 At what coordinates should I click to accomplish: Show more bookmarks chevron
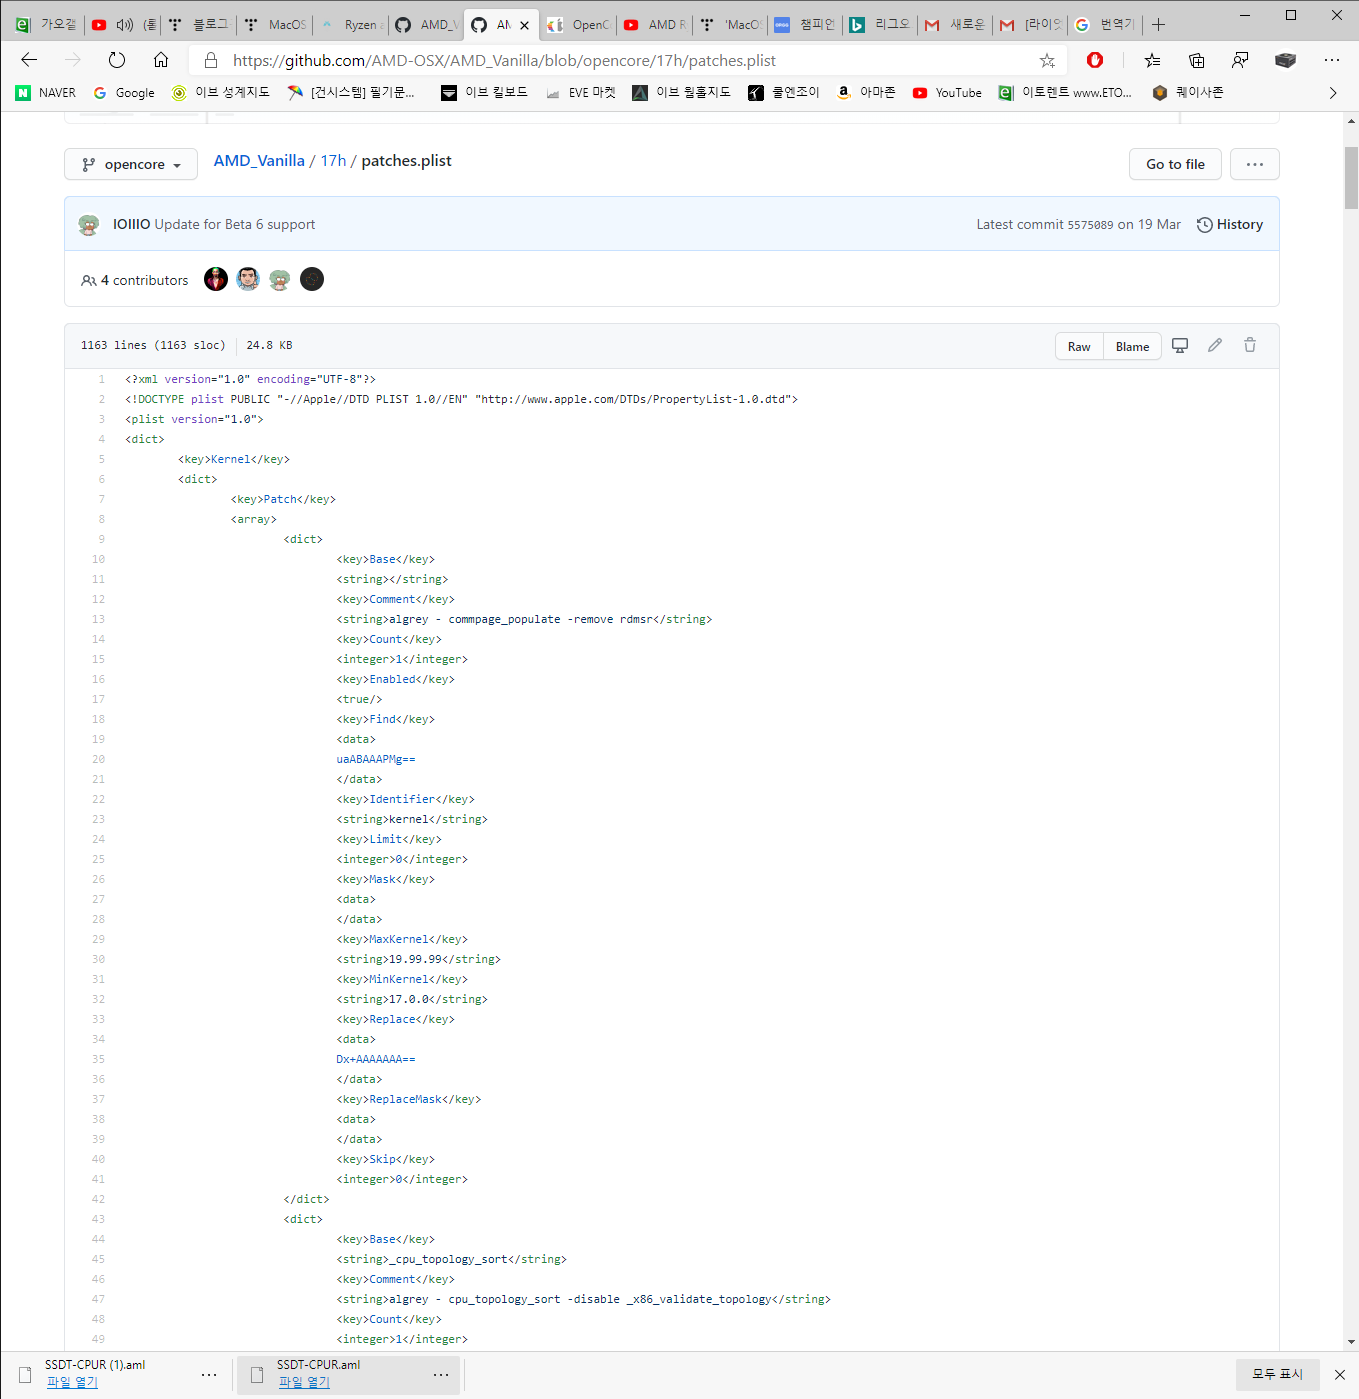(1332, 93)
